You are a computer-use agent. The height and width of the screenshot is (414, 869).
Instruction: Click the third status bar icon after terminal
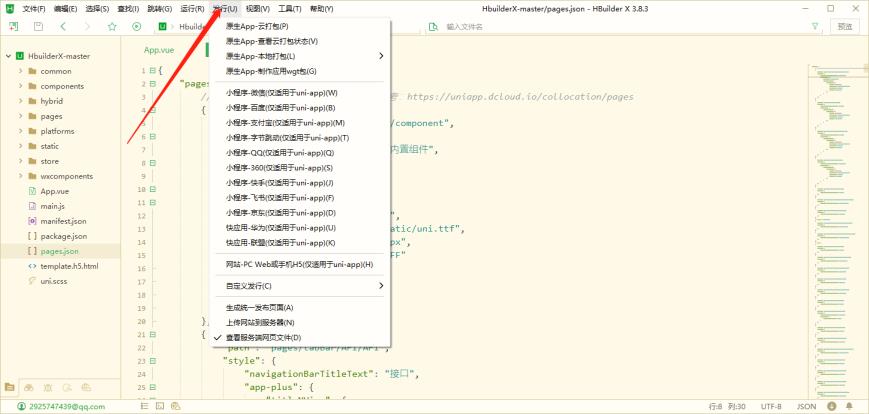pos(175,406)
